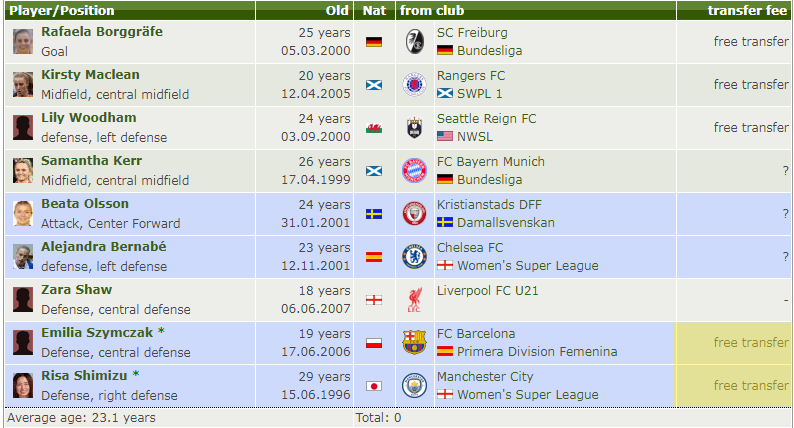The width and height of the screenshot is (794, 428).
Task: Click the Samantha Kerr name link
Action: (91, 161)
